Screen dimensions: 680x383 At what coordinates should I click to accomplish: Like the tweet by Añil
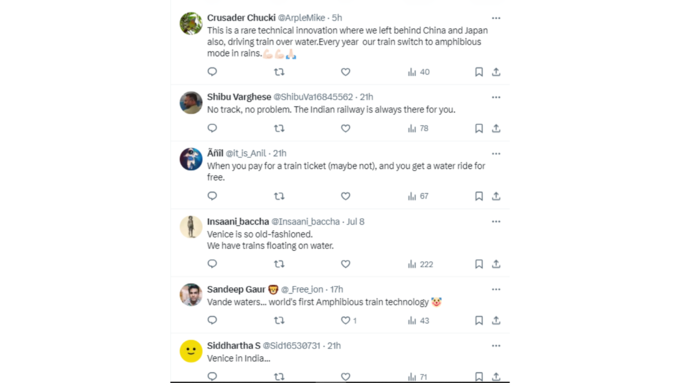pos(345,196)
